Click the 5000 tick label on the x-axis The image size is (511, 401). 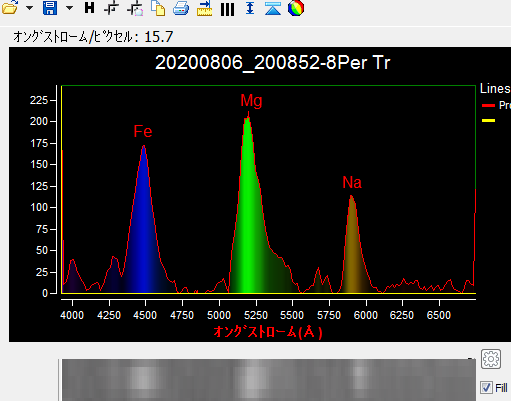coord(219,315)
